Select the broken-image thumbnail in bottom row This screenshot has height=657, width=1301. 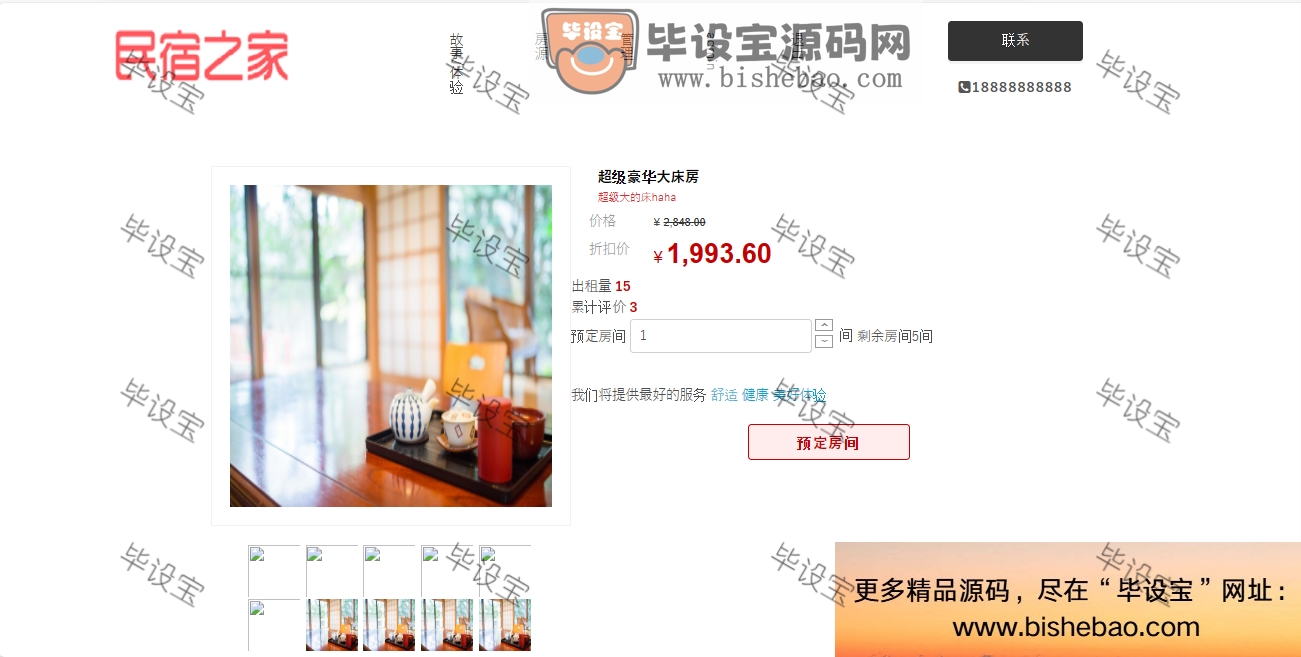274,625
